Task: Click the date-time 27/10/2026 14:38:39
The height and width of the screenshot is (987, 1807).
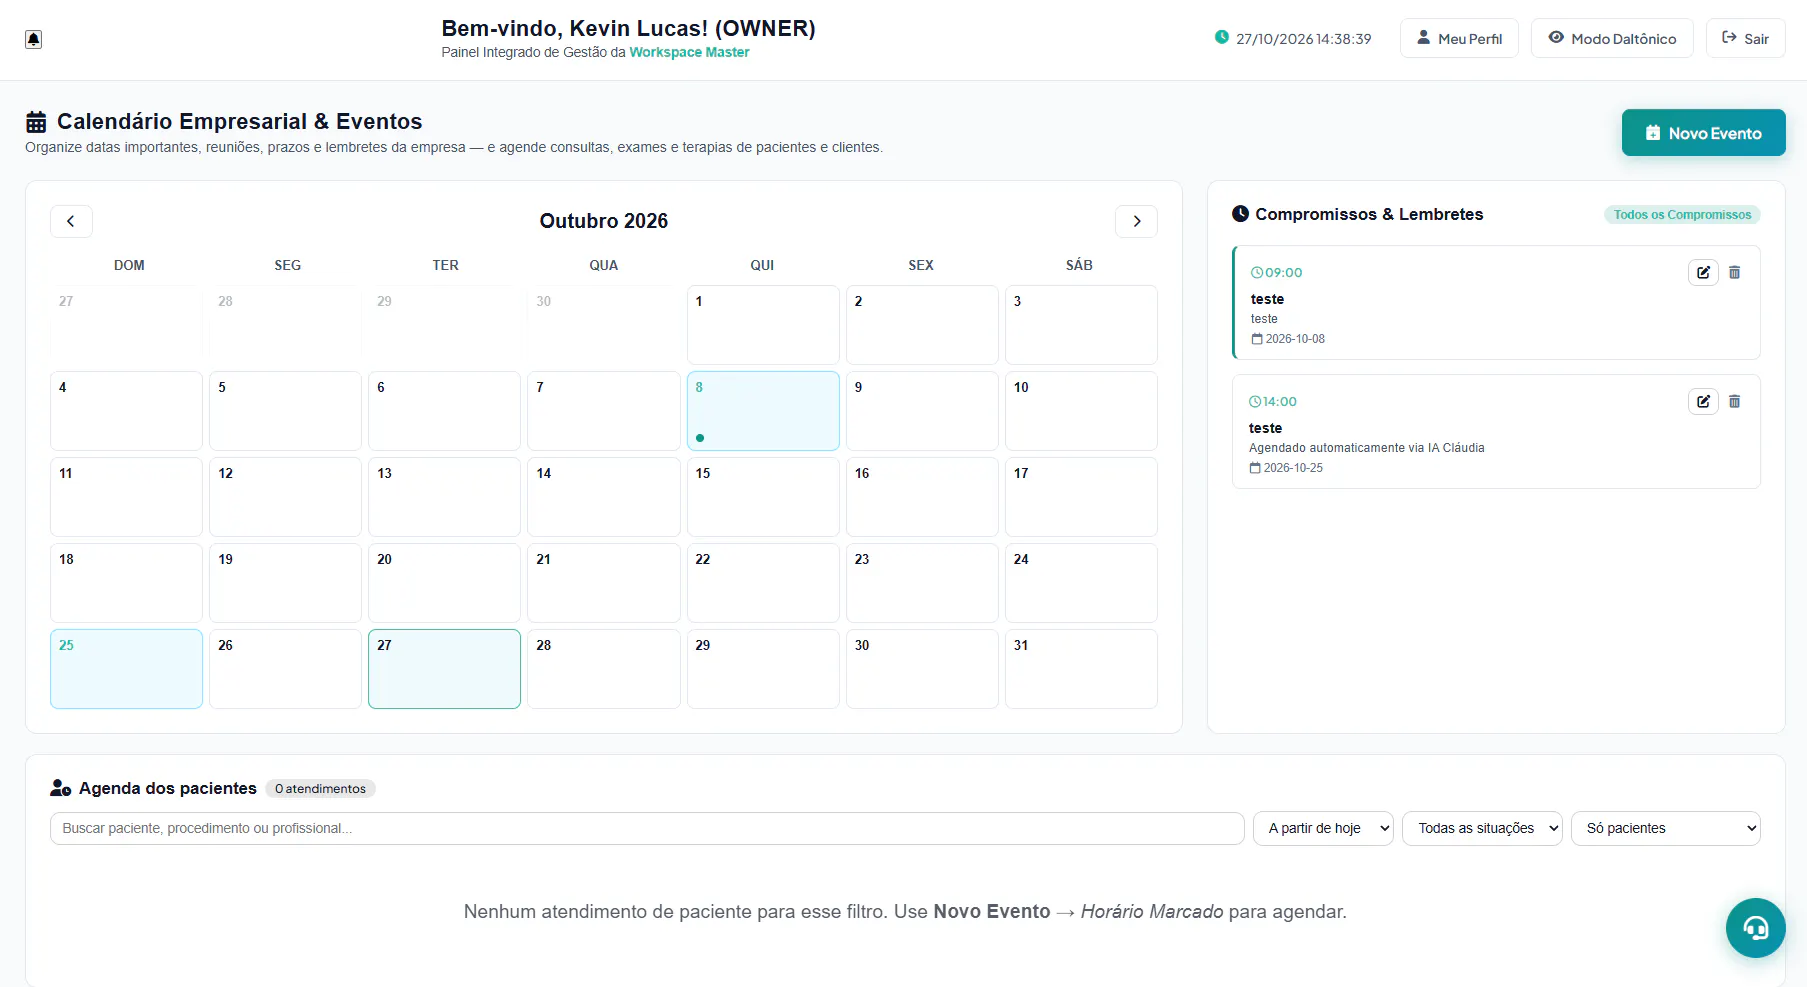Action: point(1303,39)
